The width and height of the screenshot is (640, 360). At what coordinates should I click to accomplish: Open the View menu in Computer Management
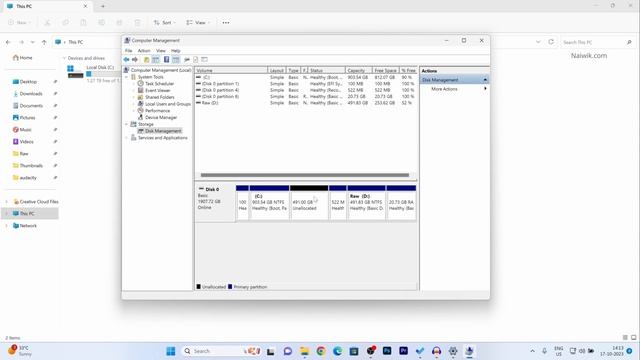(161, 51)
